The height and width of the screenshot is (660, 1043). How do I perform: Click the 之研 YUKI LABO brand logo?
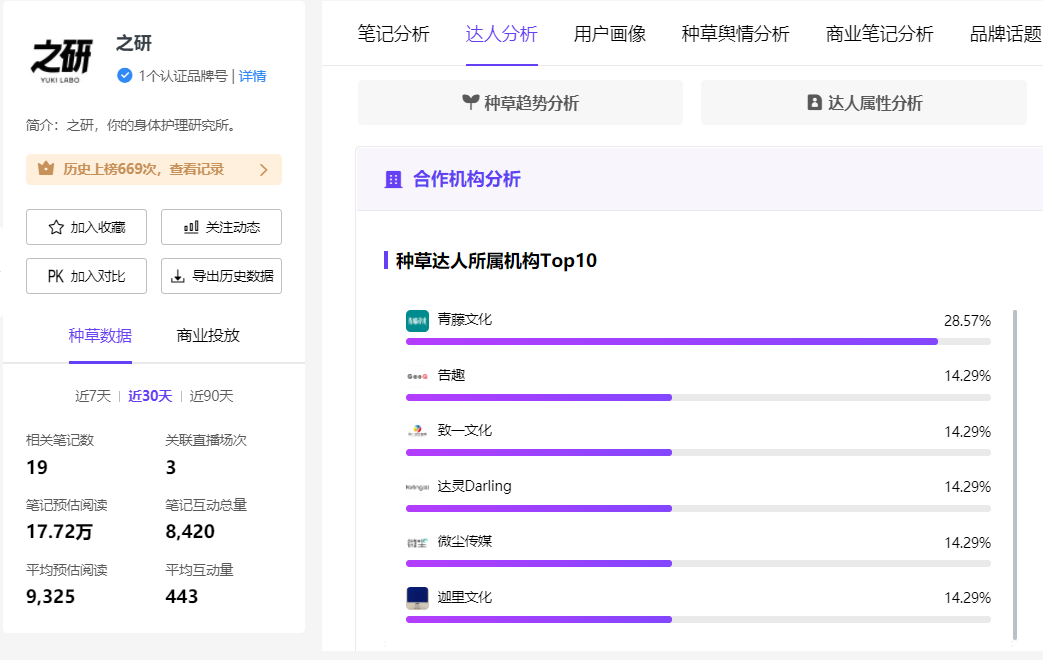(x=61, y=62)
